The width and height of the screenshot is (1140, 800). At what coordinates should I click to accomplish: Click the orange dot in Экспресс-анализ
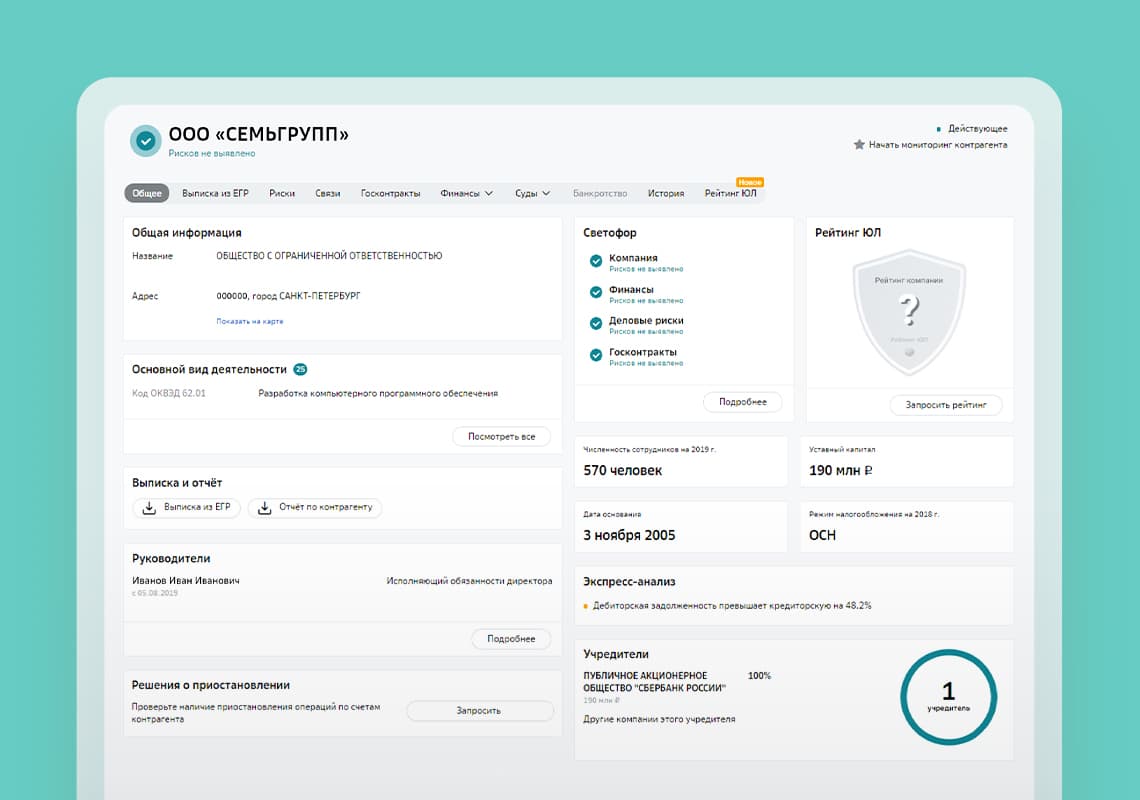pyautogui.click(x=586, y=606)
